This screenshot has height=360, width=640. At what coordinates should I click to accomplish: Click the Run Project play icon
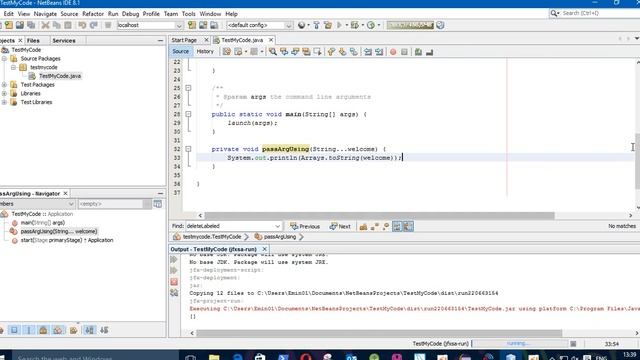[339, 25]
